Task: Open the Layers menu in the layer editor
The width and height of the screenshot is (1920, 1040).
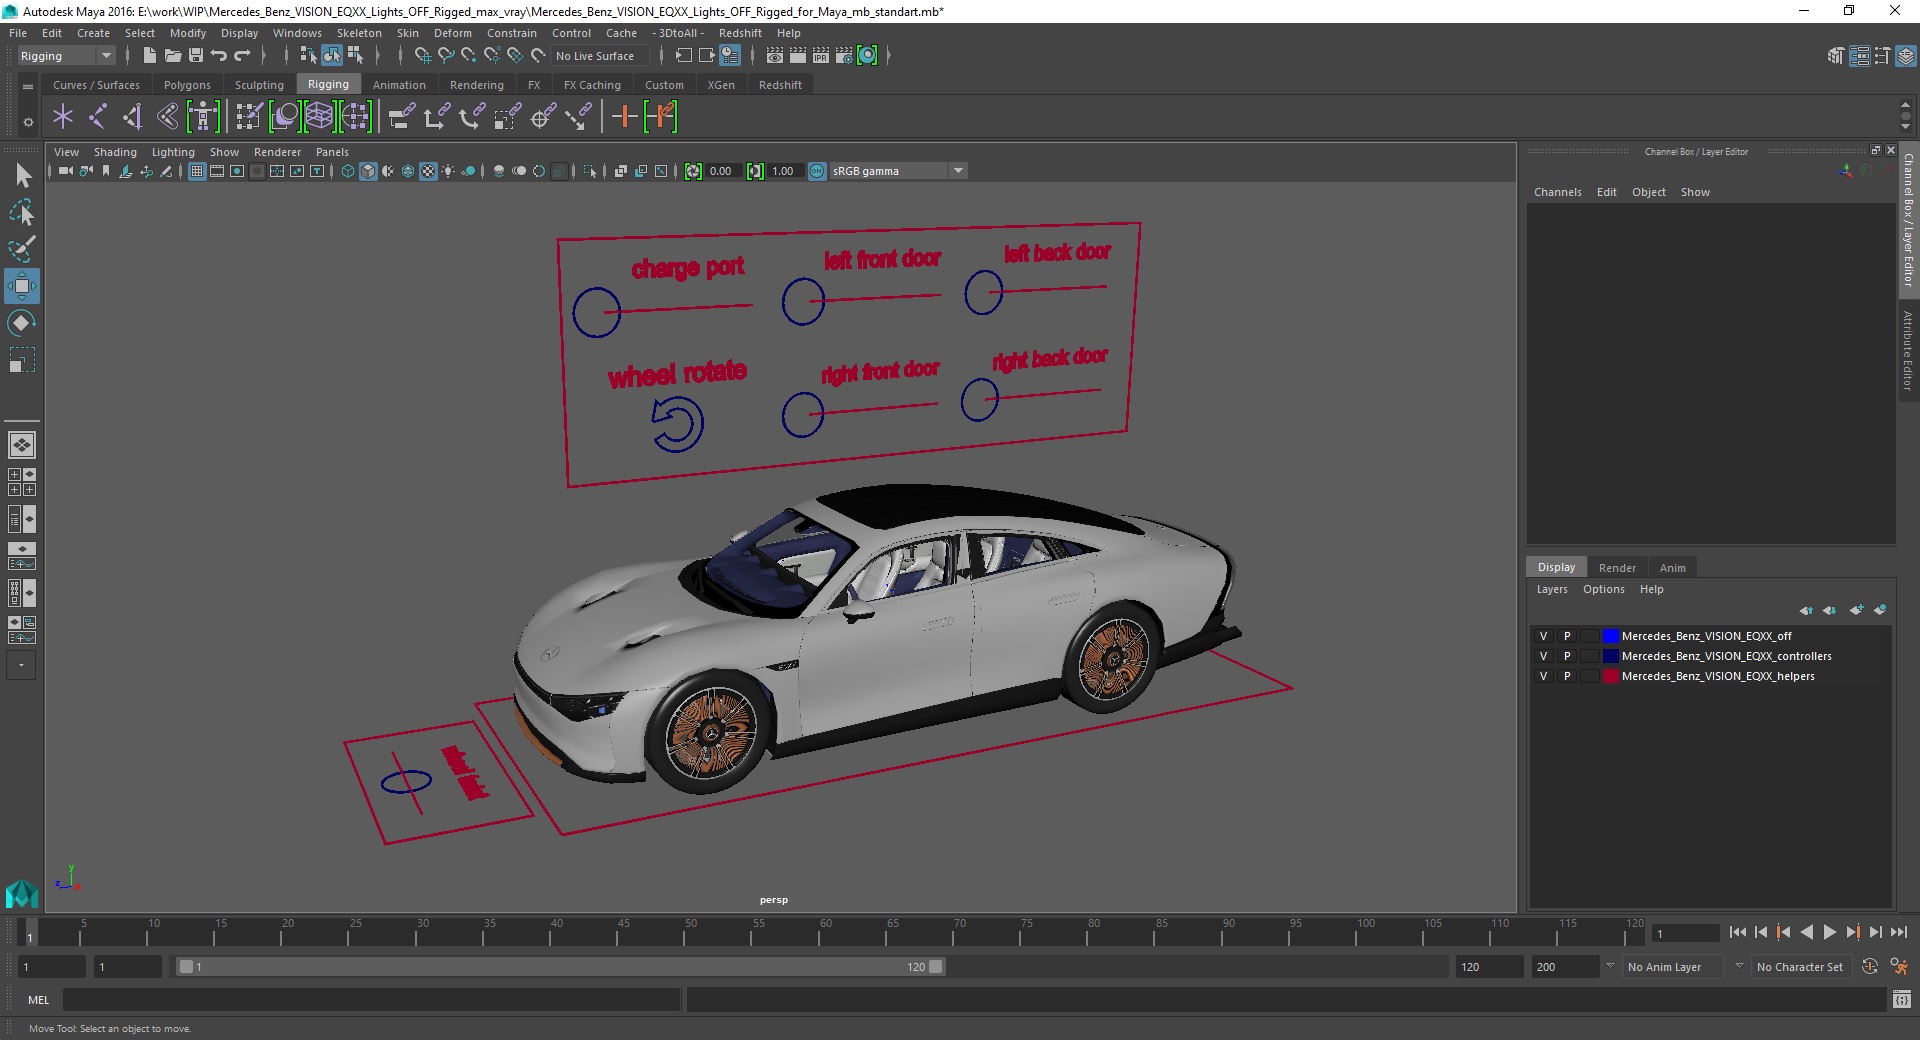Action: point(1552,589)
